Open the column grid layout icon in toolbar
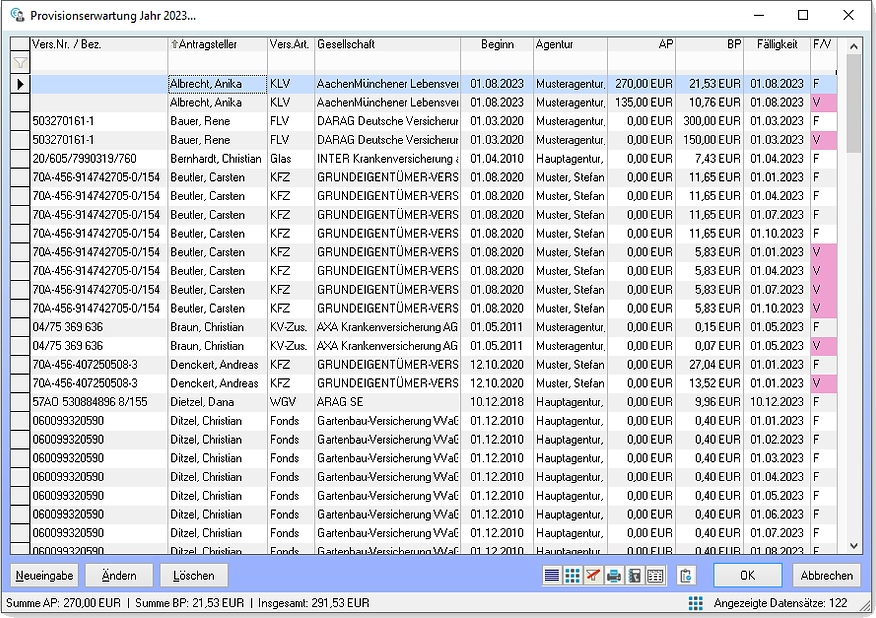876x618 pixels. coord(572,576)
